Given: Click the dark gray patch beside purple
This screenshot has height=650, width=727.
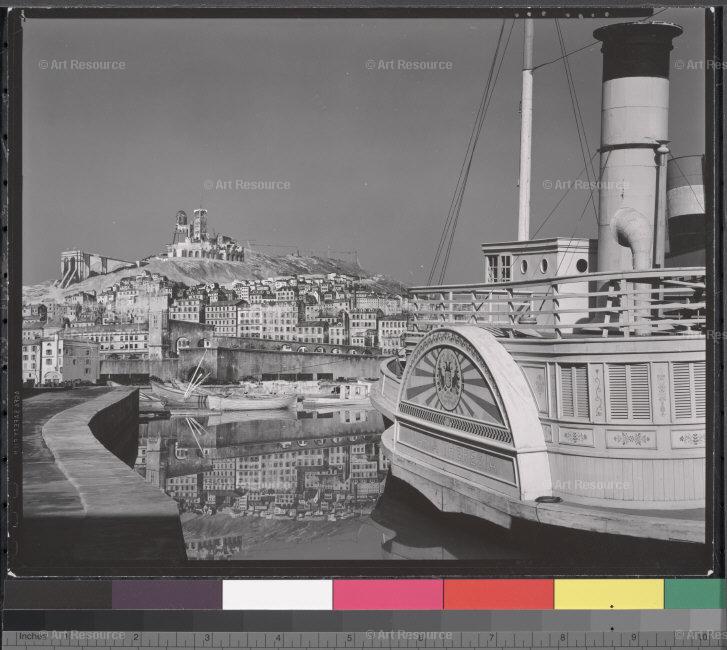Looking at the screenshot, I should [58, 594].
